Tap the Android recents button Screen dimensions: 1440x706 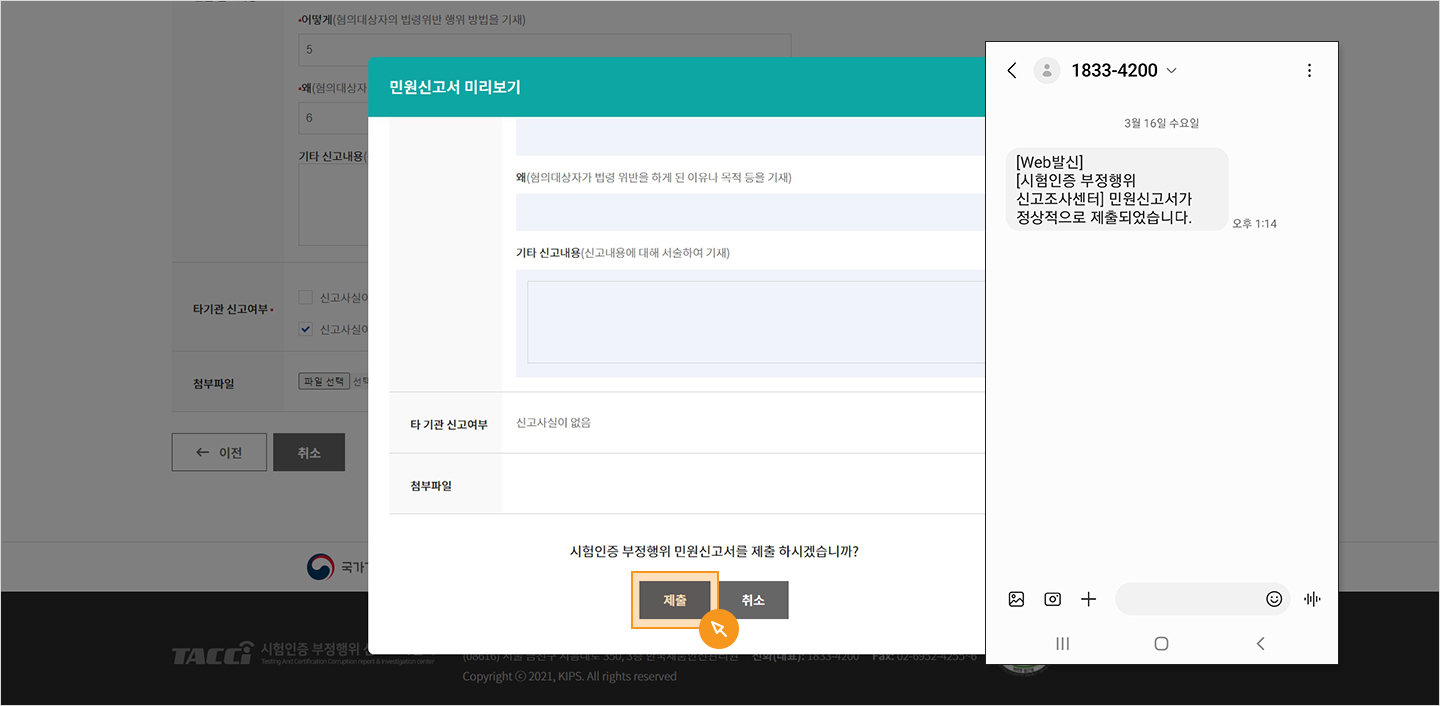coord(1062,643)
